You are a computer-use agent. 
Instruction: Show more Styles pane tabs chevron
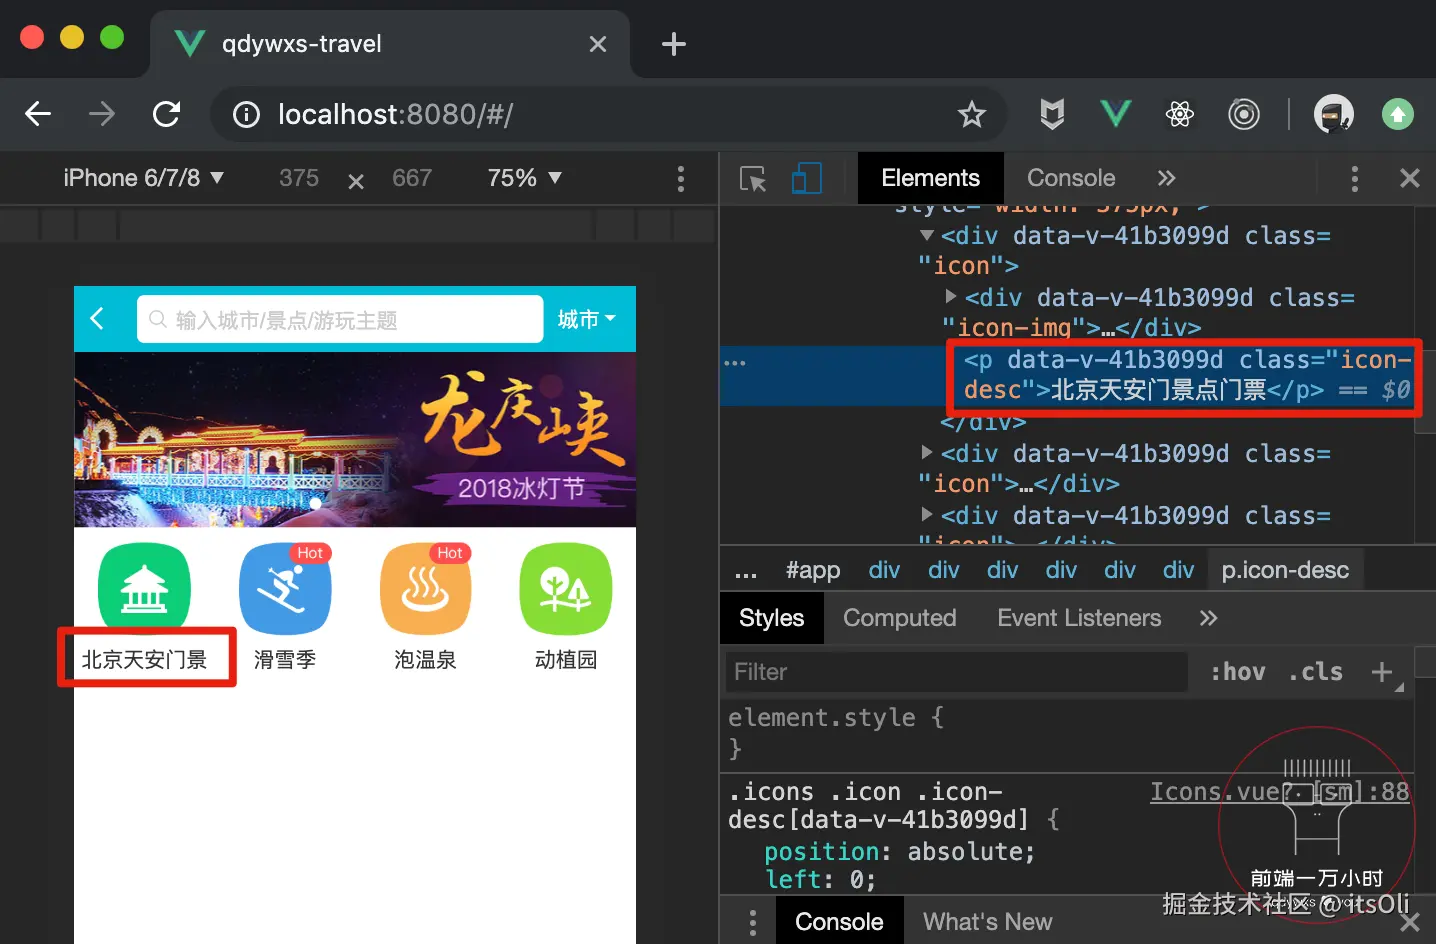pyautogui.click(x=1208, y=618)
